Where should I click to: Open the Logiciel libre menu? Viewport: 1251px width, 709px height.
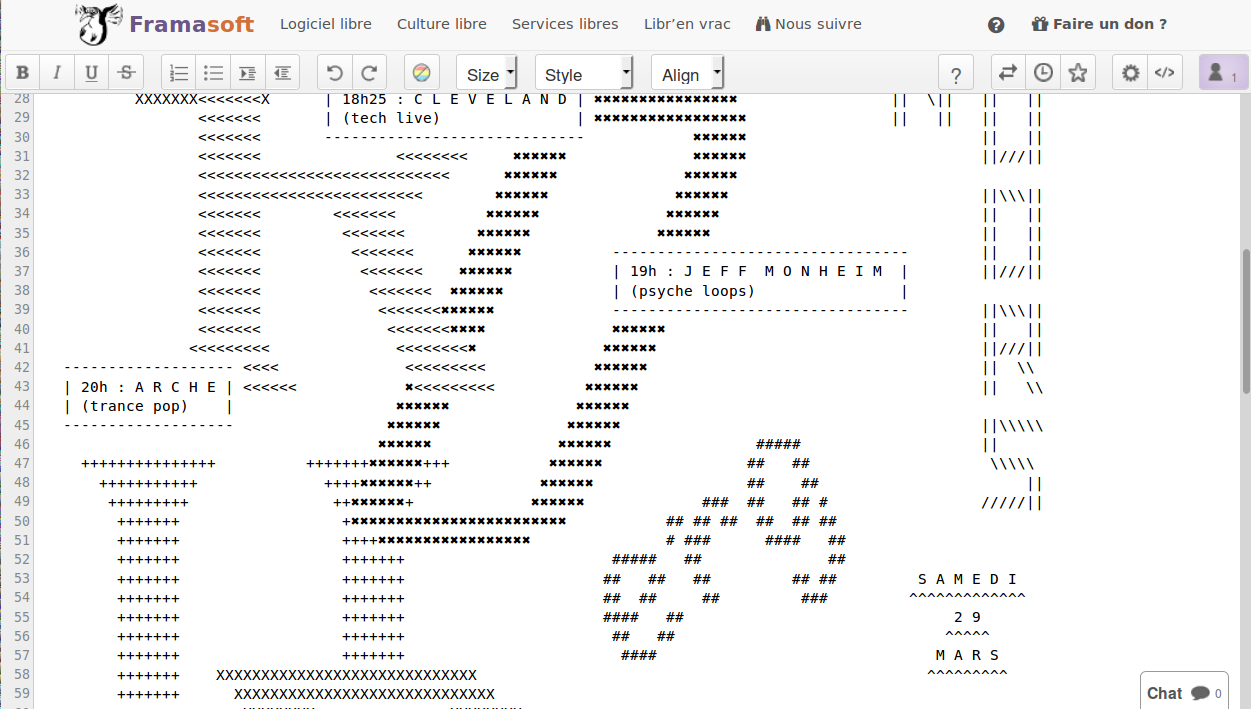tap(325, 24)
